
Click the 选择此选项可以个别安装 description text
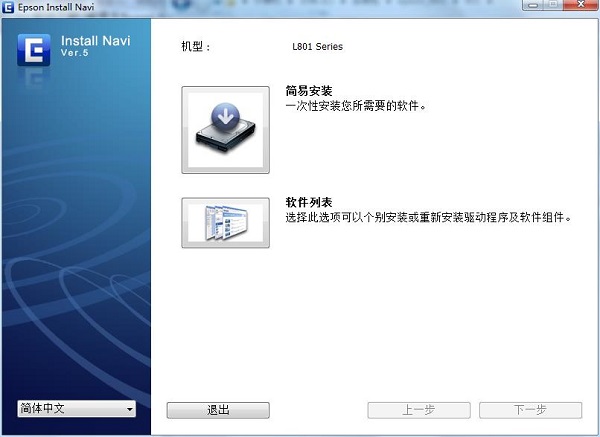(429, 217)
